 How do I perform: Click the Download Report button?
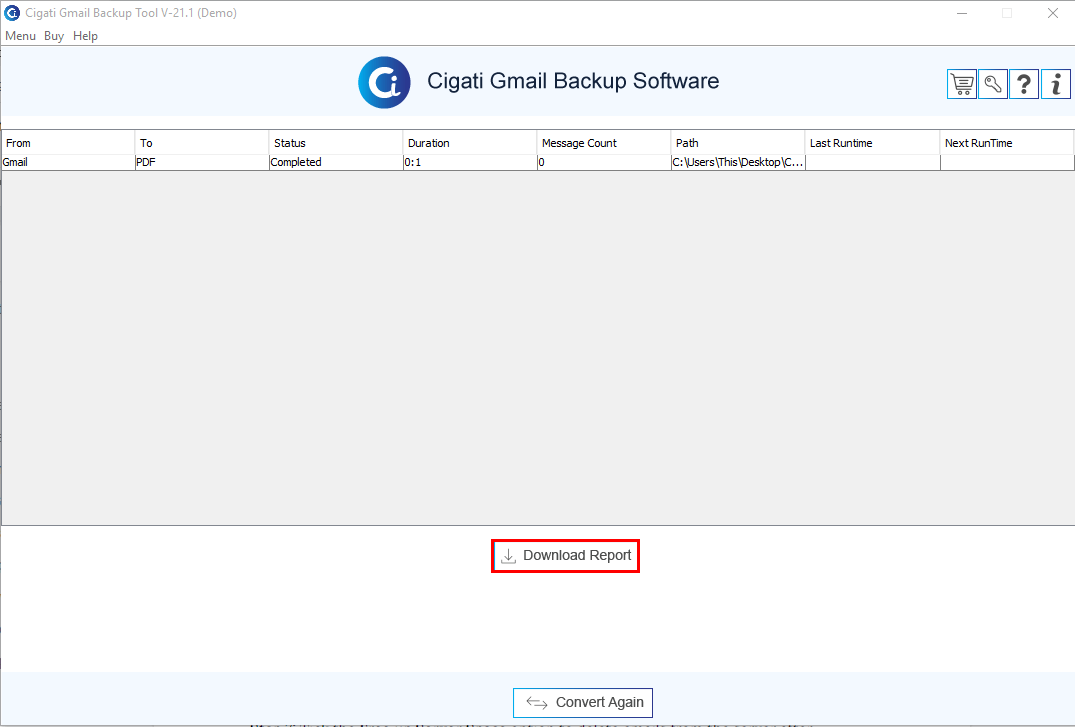click(566, 556)
